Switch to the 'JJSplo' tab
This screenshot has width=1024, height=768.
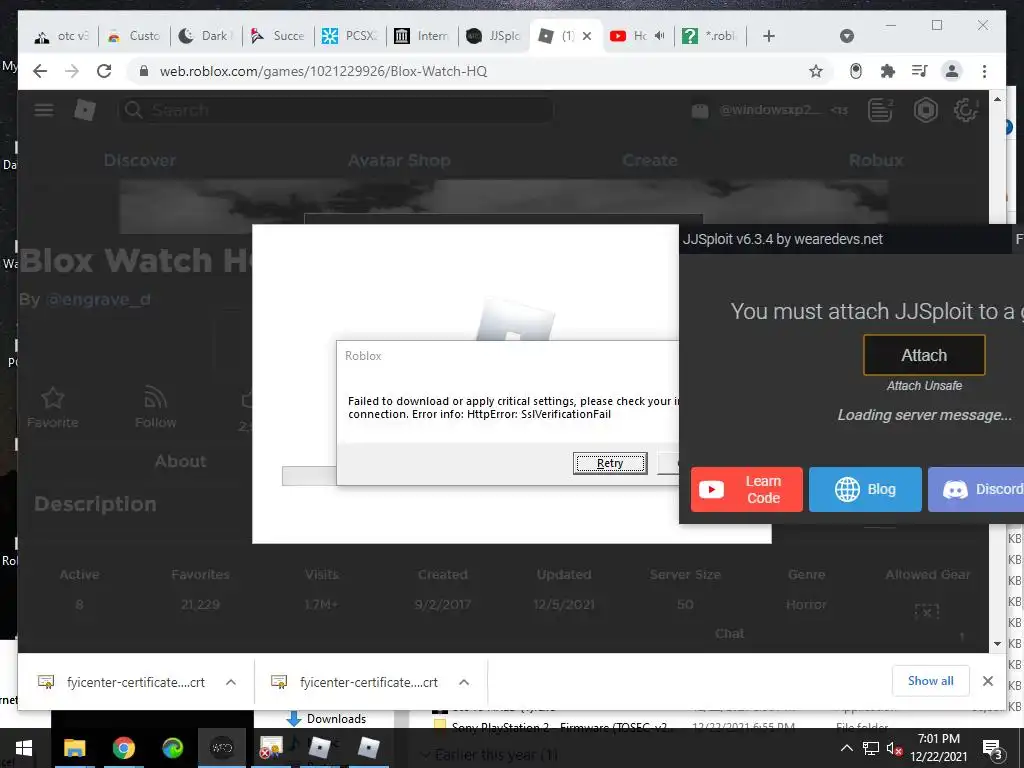coord(494,36)
